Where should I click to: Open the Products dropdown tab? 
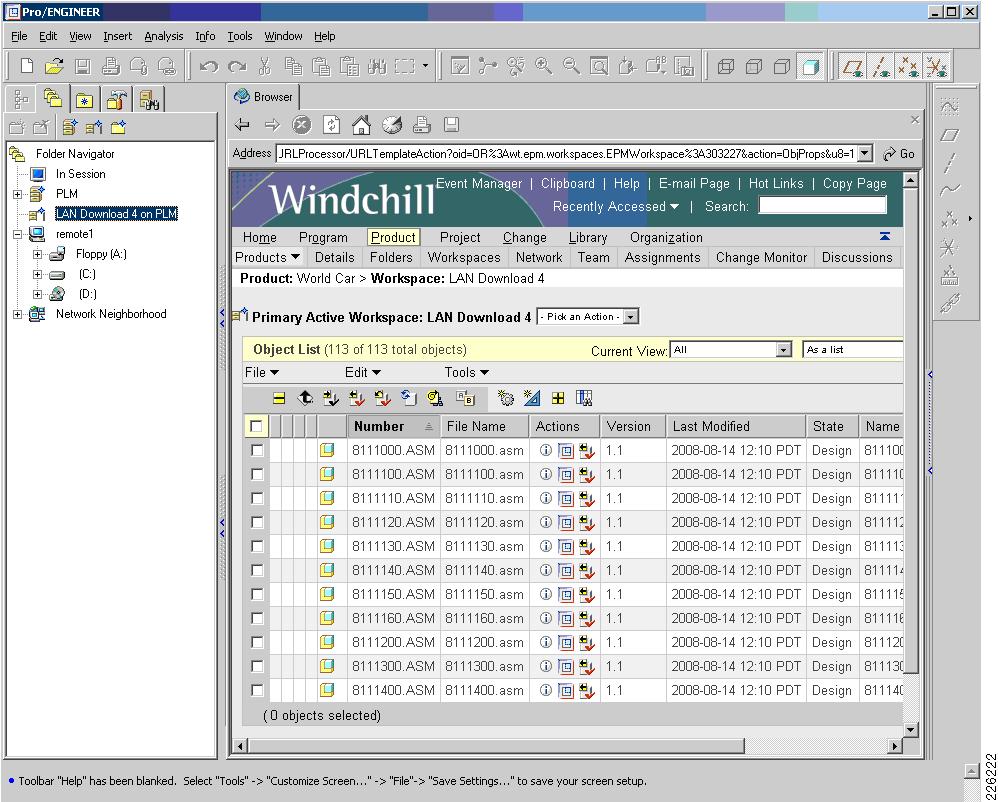[267, 258]
